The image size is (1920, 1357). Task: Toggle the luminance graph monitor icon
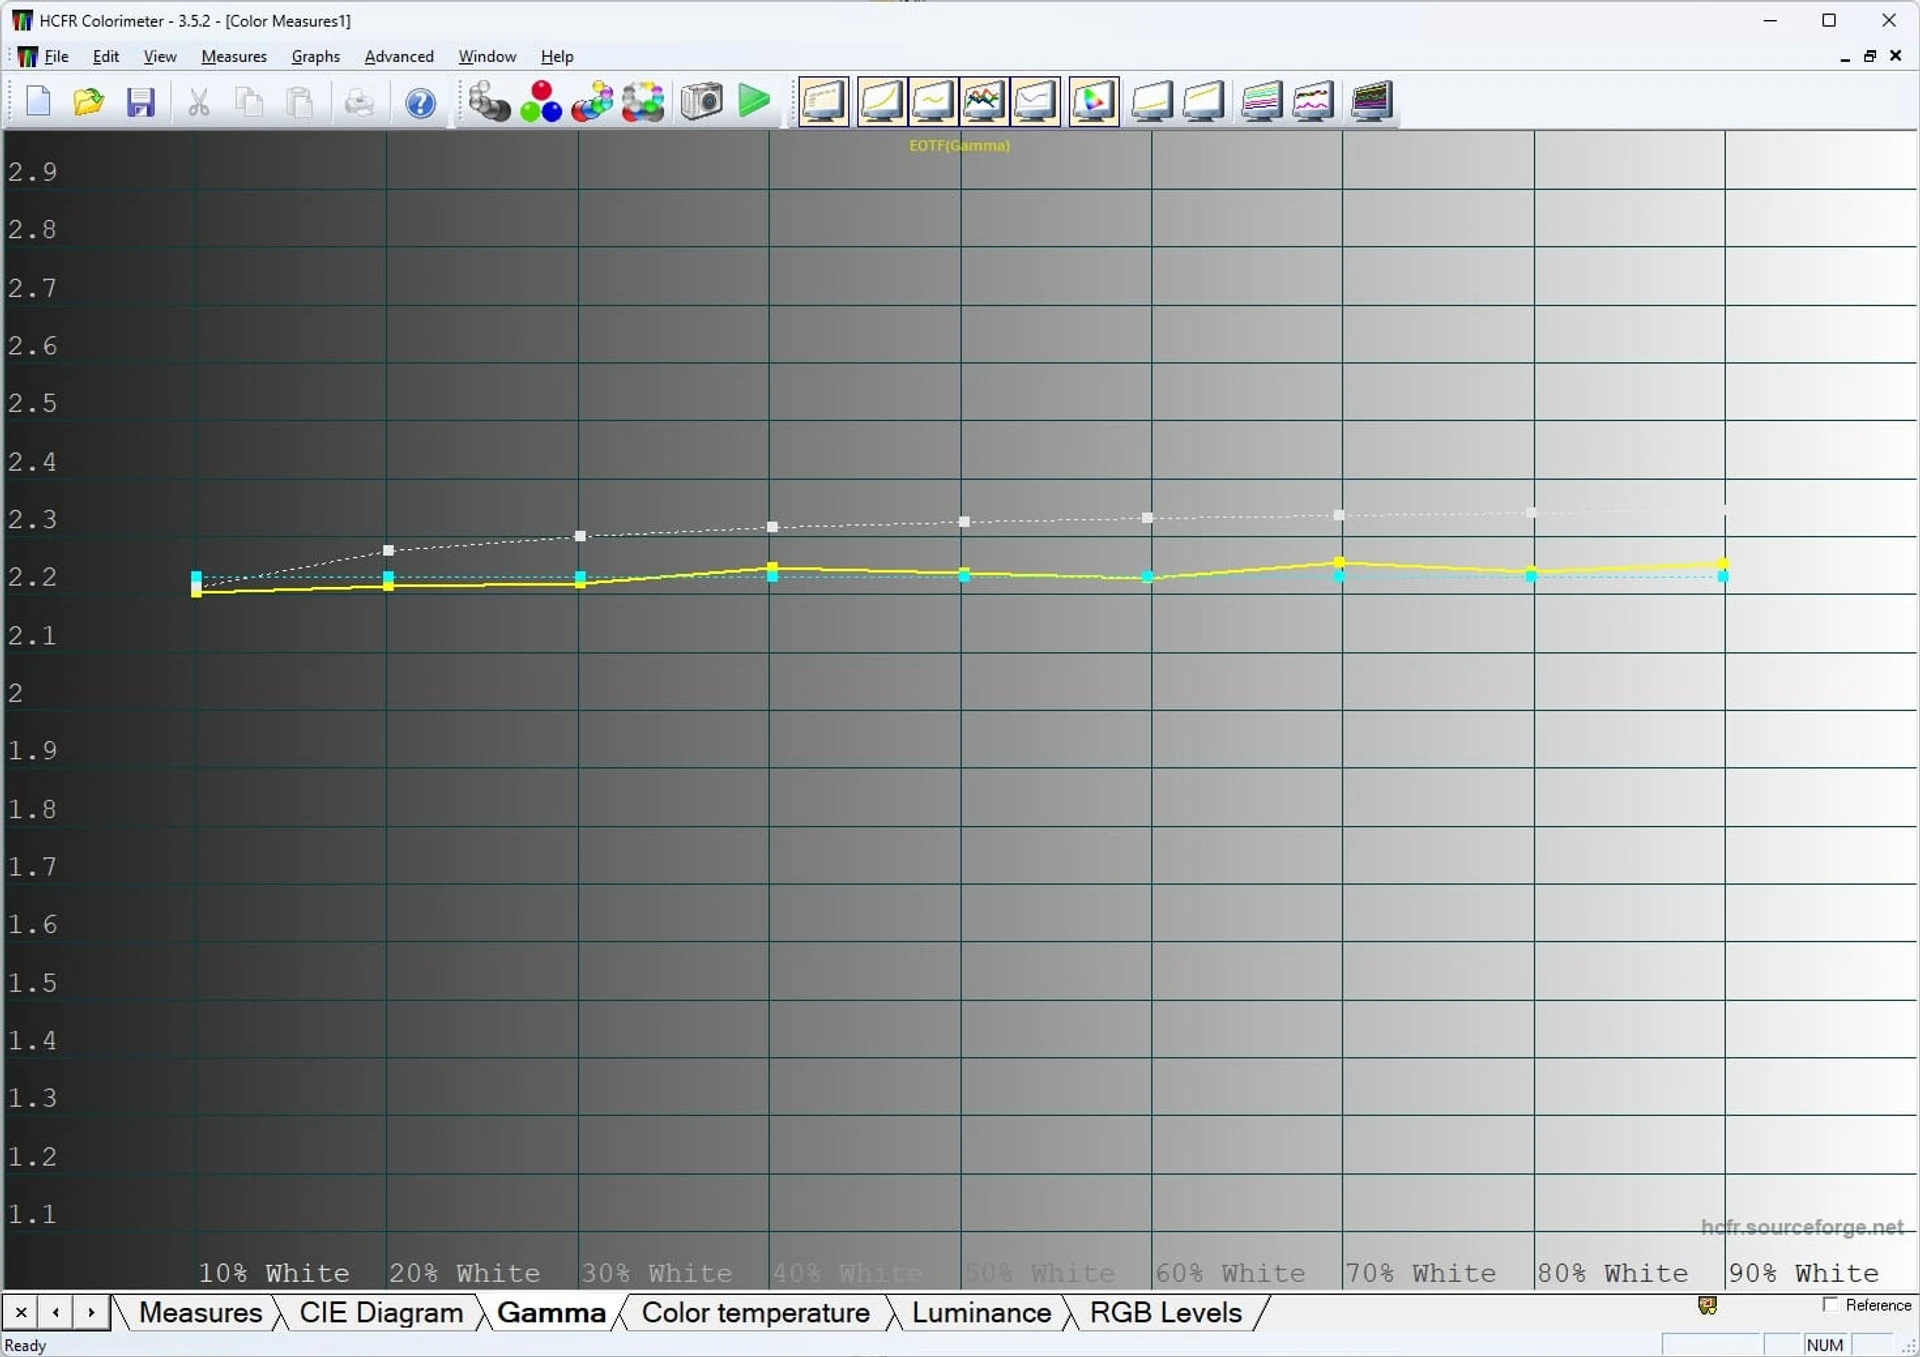point(881,102)
